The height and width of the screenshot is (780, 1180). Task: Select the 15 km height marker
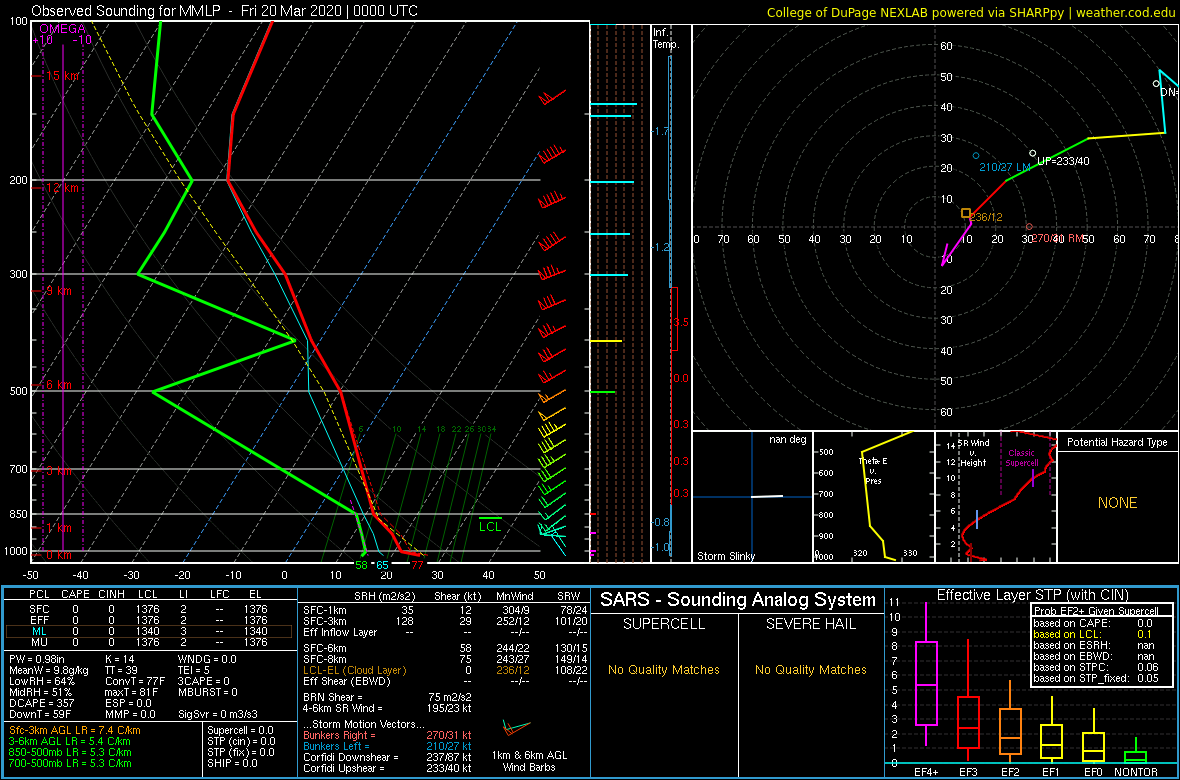point(60,76)
